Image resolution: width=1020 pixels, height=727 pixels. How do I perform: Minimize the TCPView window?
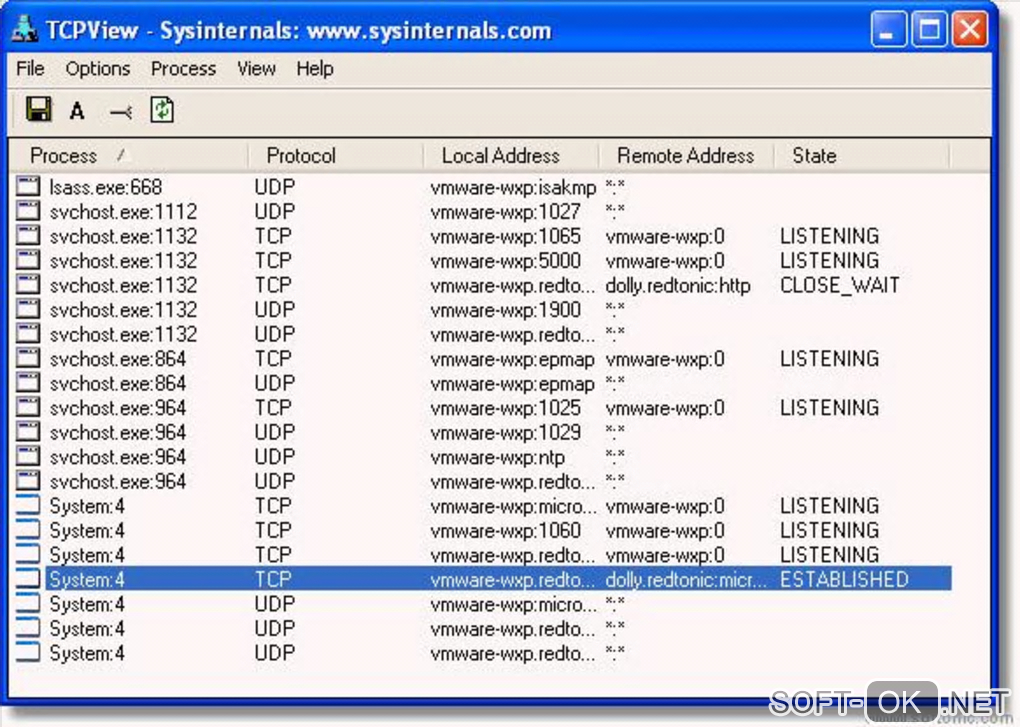tap(889, 29)
